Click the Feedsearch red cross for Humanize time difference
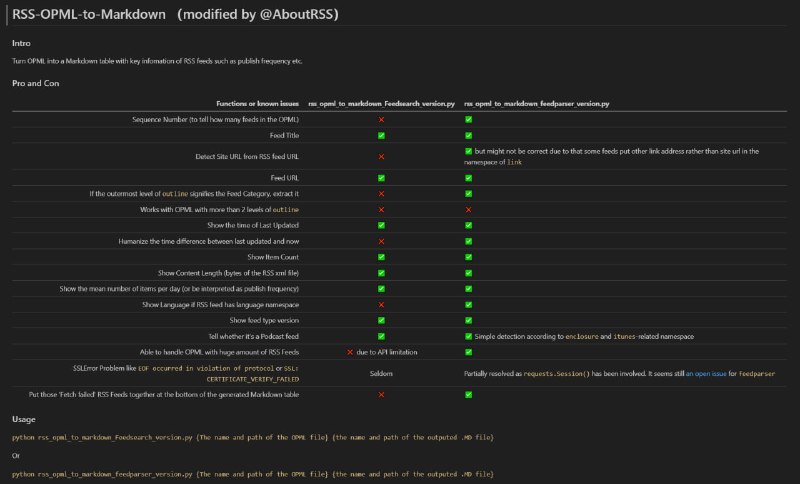 [381, 241]
